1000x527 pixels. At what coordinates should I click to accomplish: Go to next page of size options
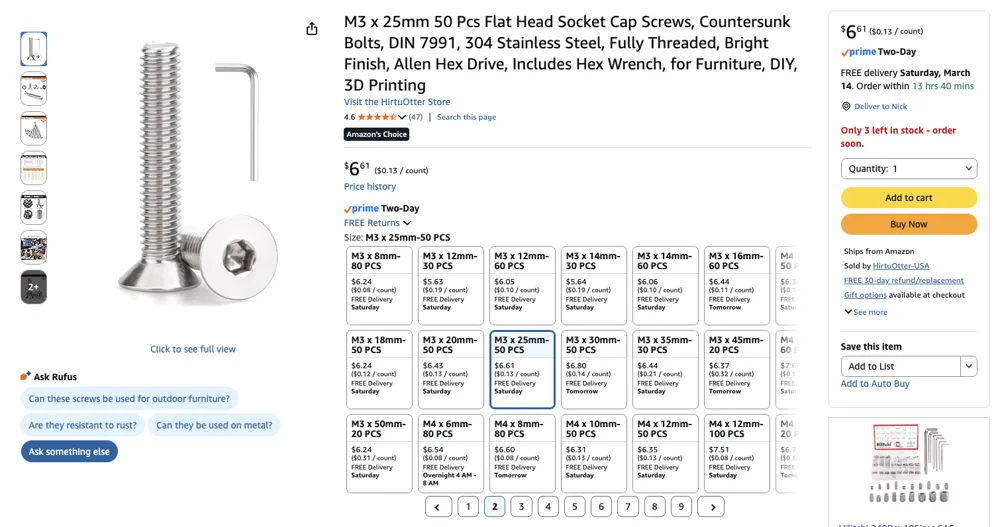(x=712, y=507)
